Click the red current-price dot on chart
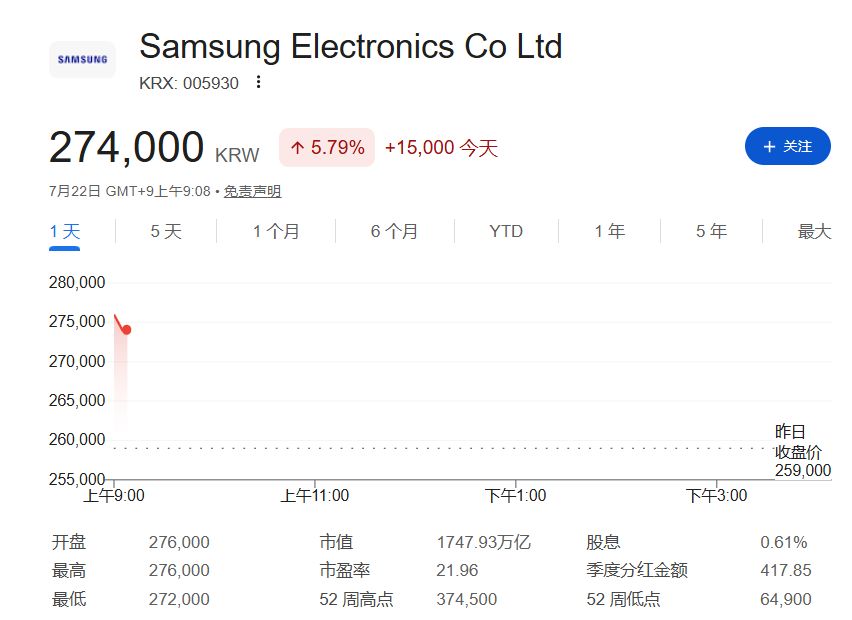This screenshot has width=852, height=620. coord(127,330)
